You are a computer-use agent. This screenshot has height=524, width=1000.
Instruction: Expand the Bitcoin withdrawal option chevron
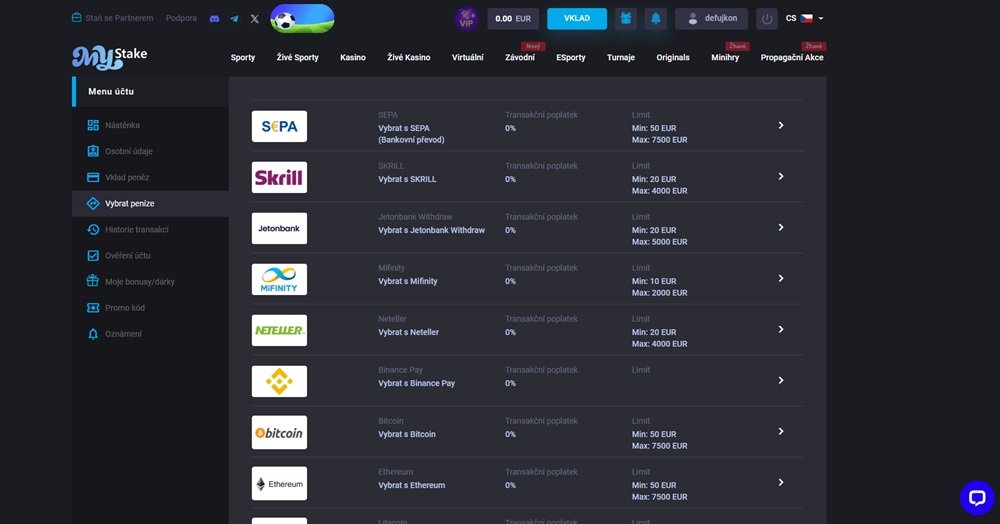point(781,432)
